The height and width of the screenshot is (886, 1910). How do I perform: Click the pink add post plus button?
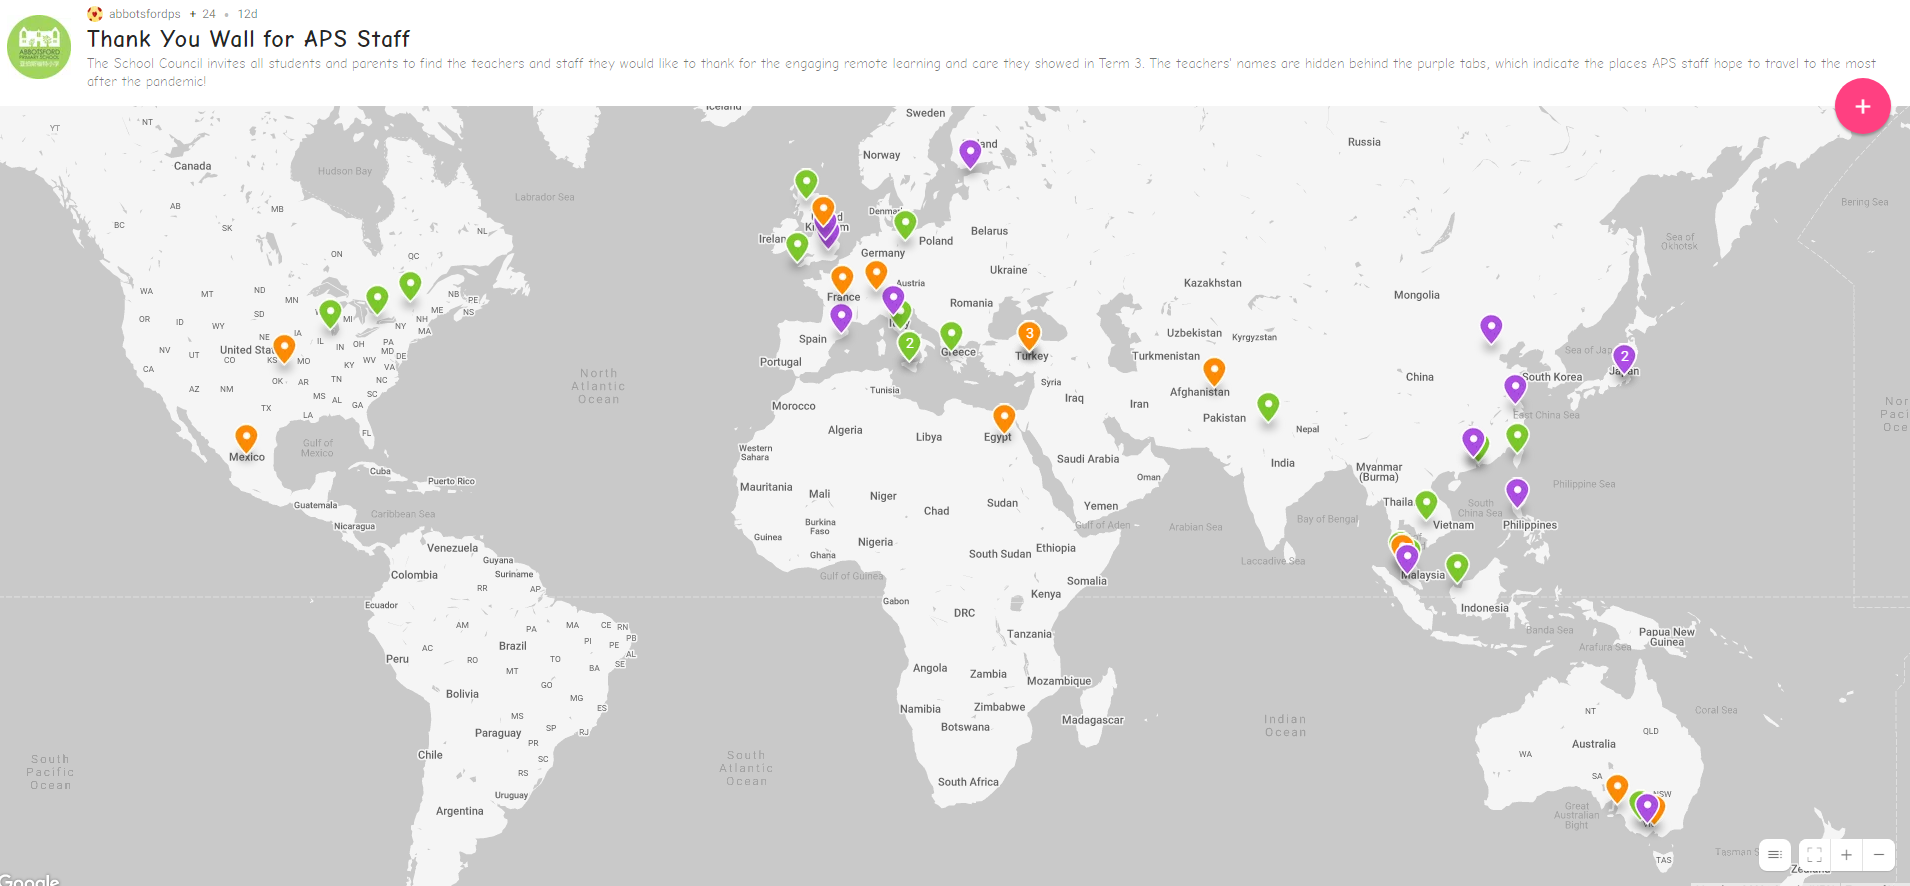coord(1862,106)
